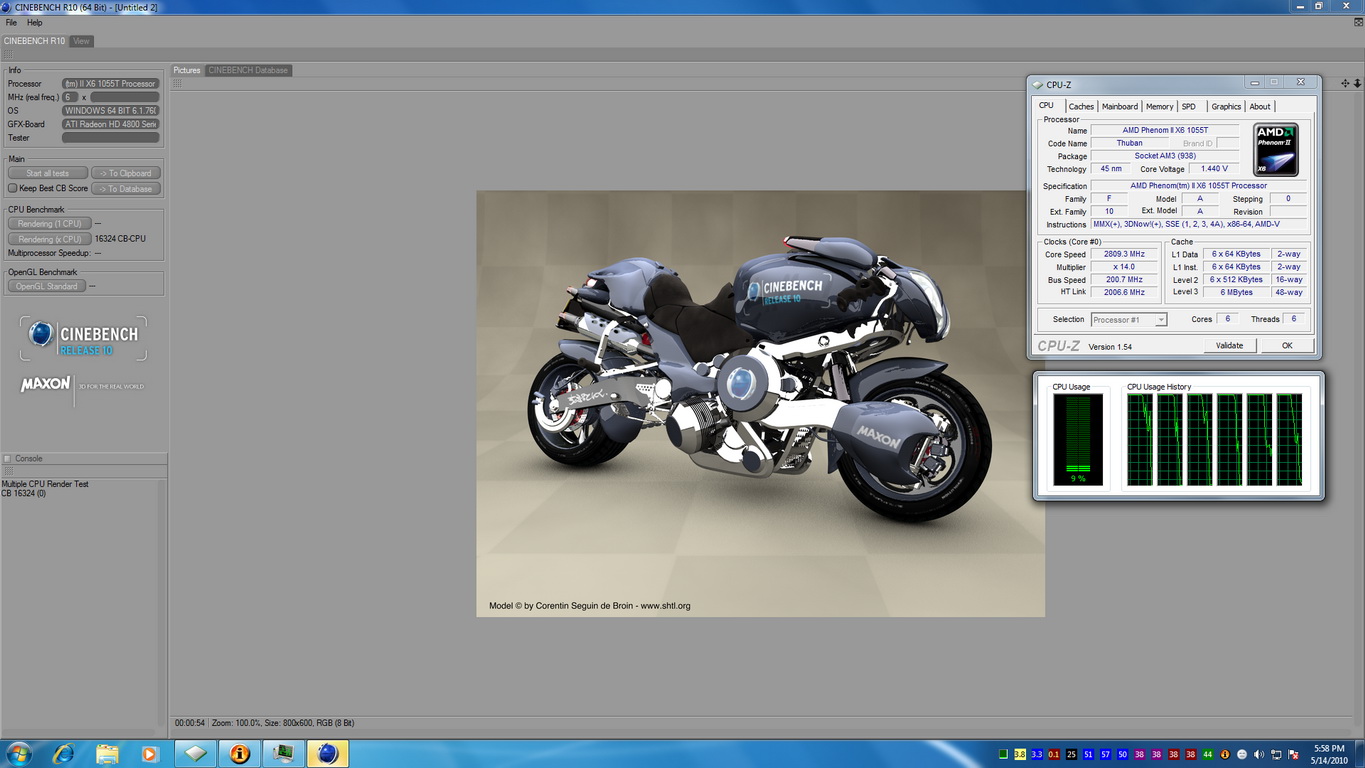
Task: Click the orange info icon taskbar button
Action: click(240, 754)
